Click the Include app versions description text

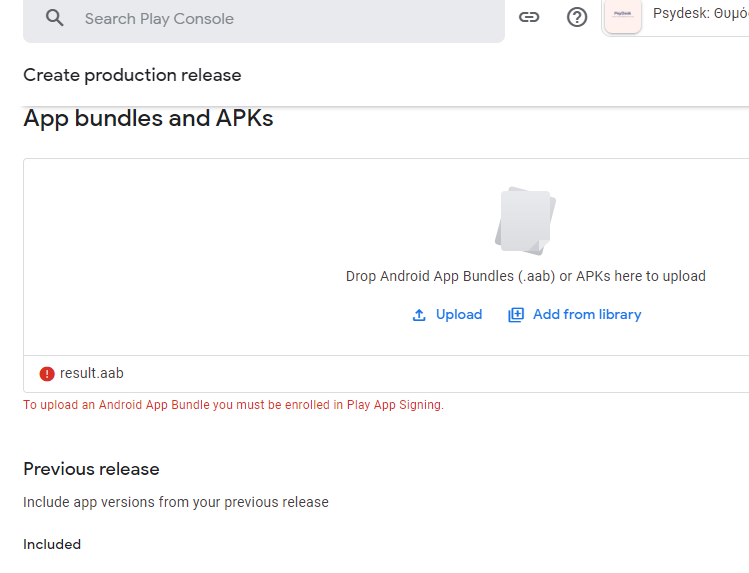(x=176, y=502)
